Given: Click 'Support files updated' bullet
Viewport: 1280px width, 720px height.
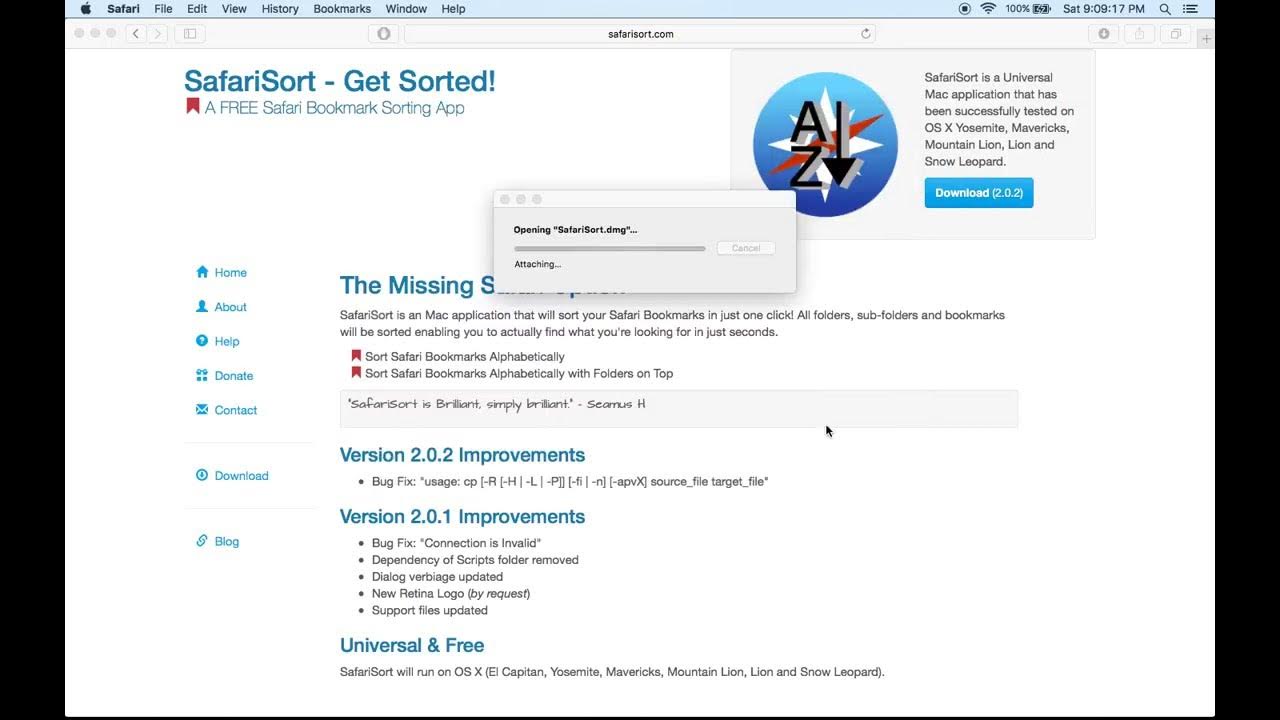Looking at the screenshot, I should click(x=430, y=610).
